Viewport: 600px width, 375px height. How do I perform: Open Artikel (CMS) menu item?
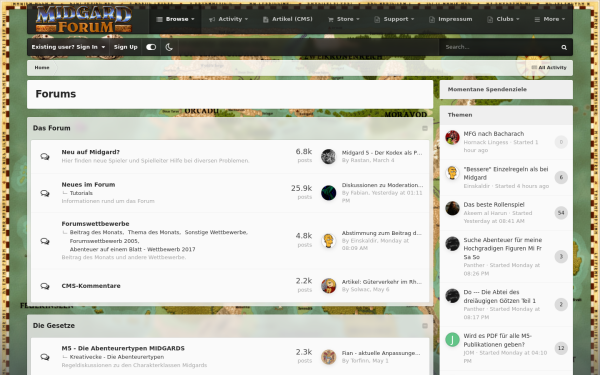[x=288, y=19]
